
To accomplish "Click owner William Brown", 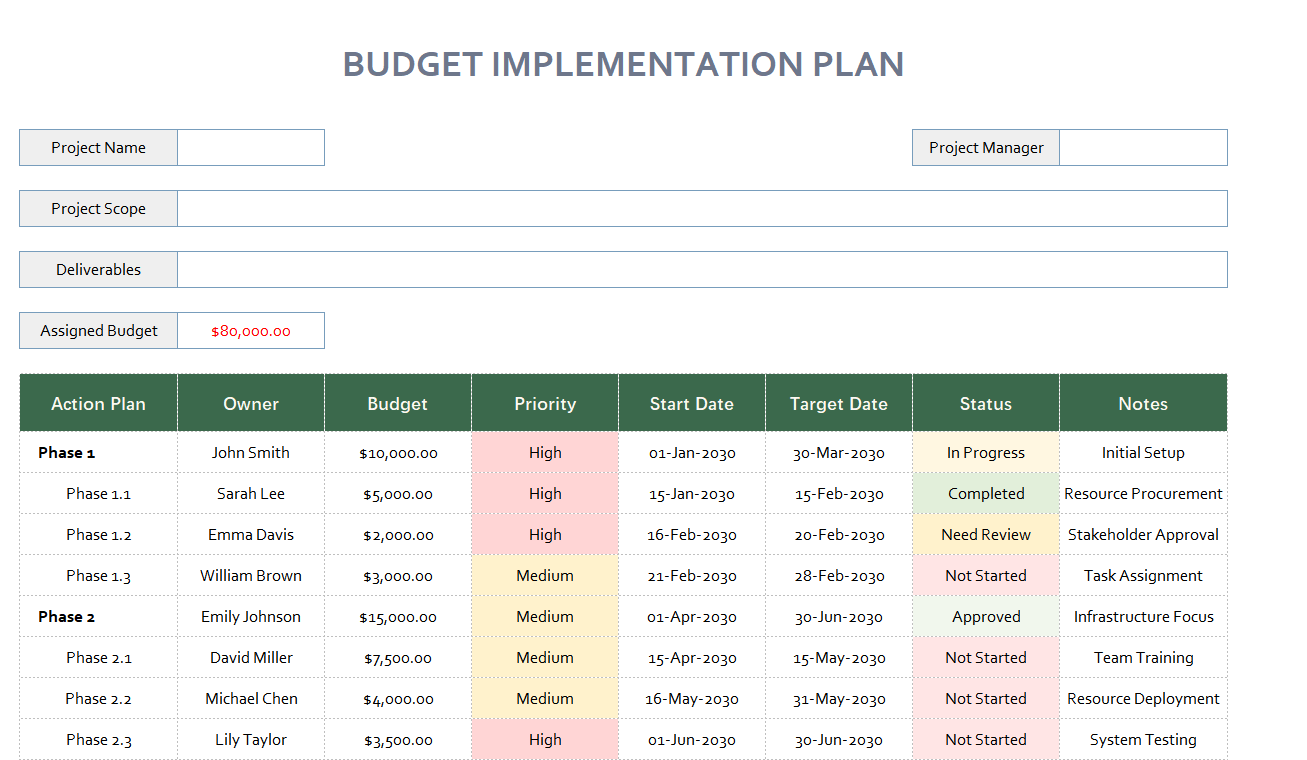I will coord(251,575).
